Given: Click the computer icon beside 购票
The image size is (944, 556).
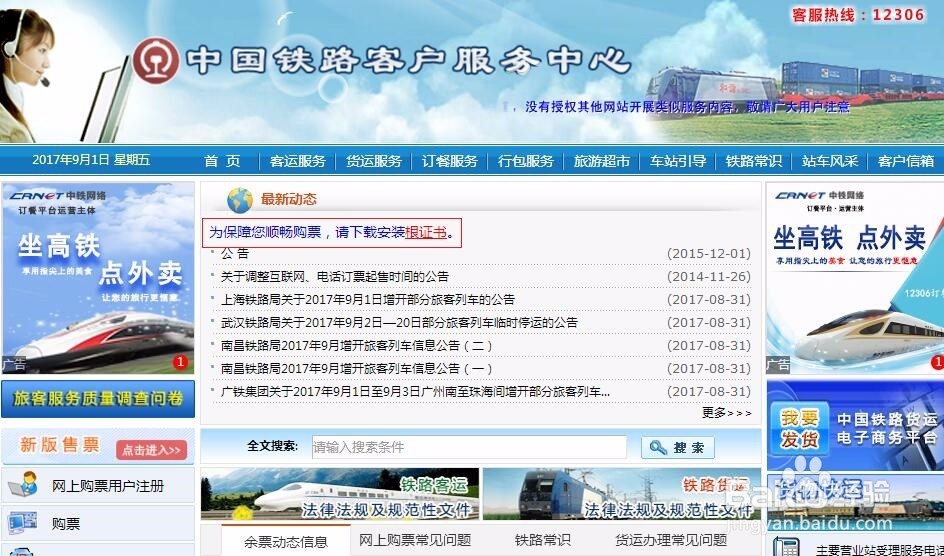Looking at the screenshot, I should point(23,523).
